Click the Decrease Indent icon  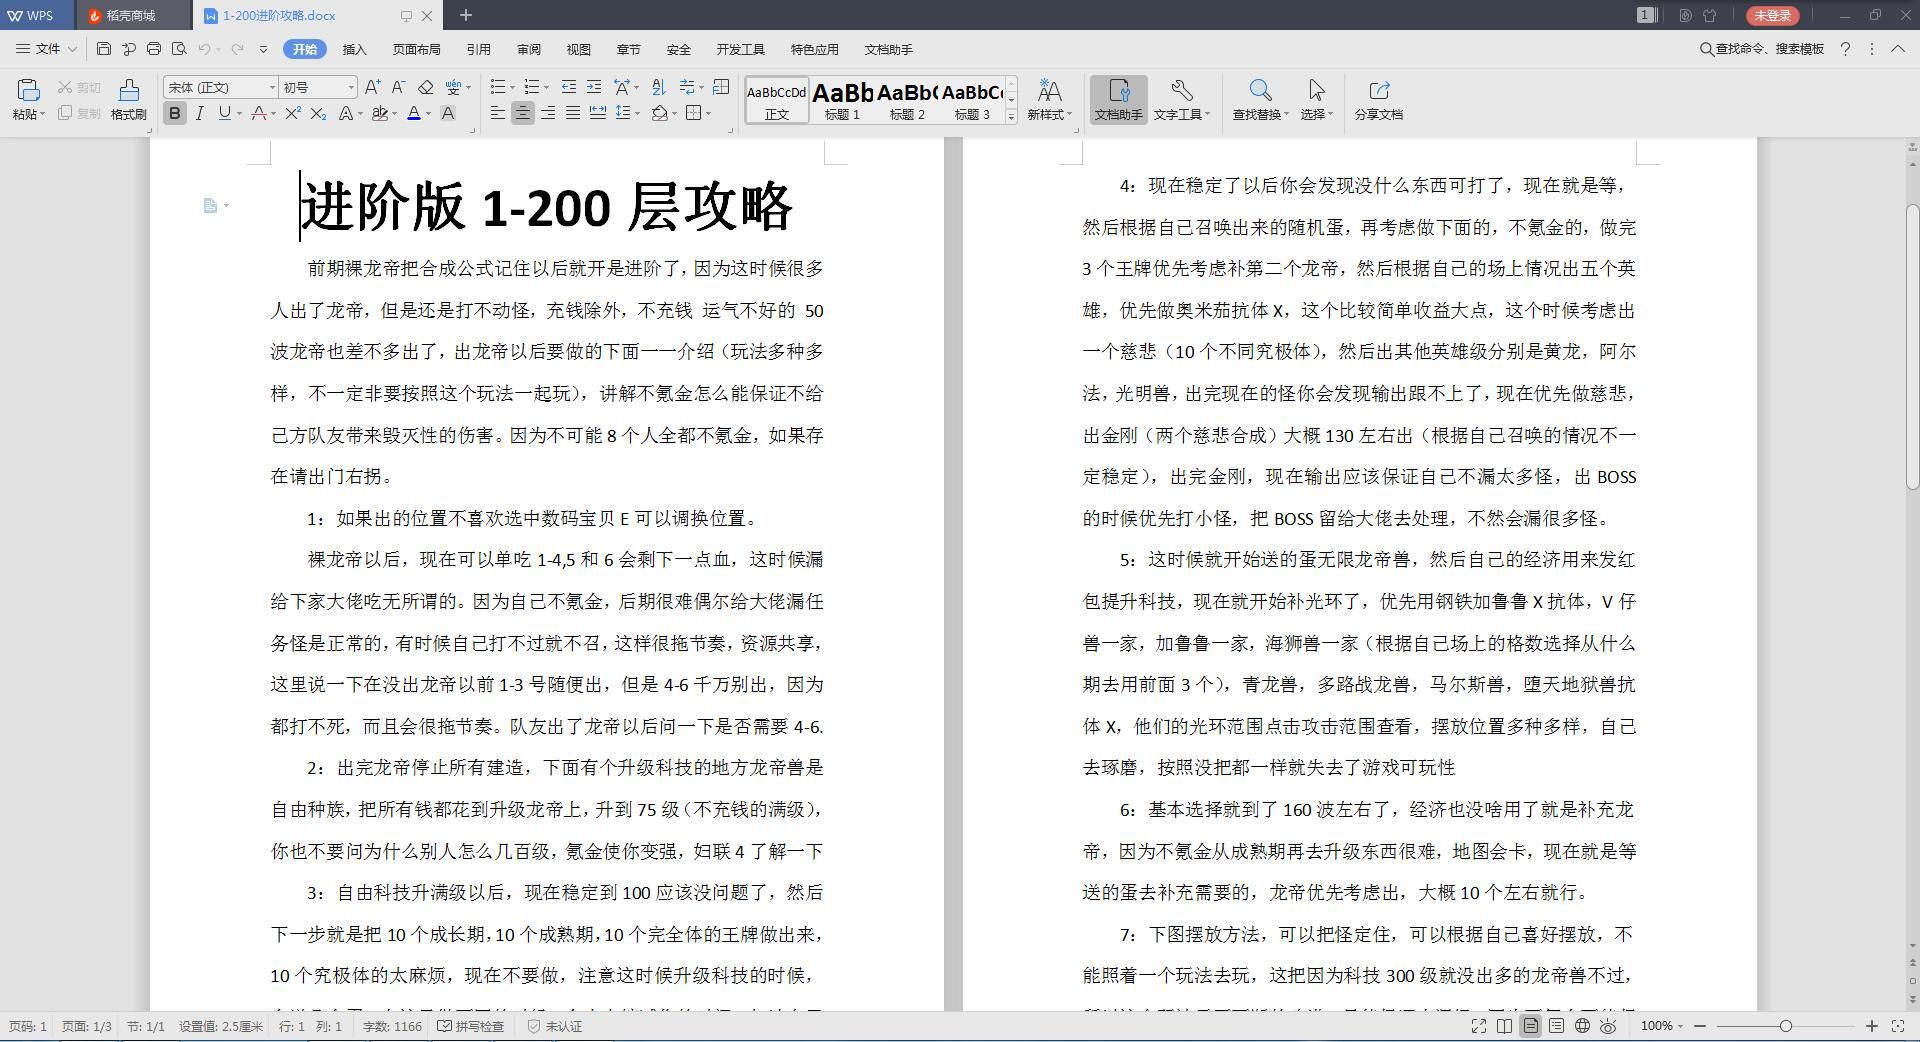pyautogui.click(x=569, y=87)
